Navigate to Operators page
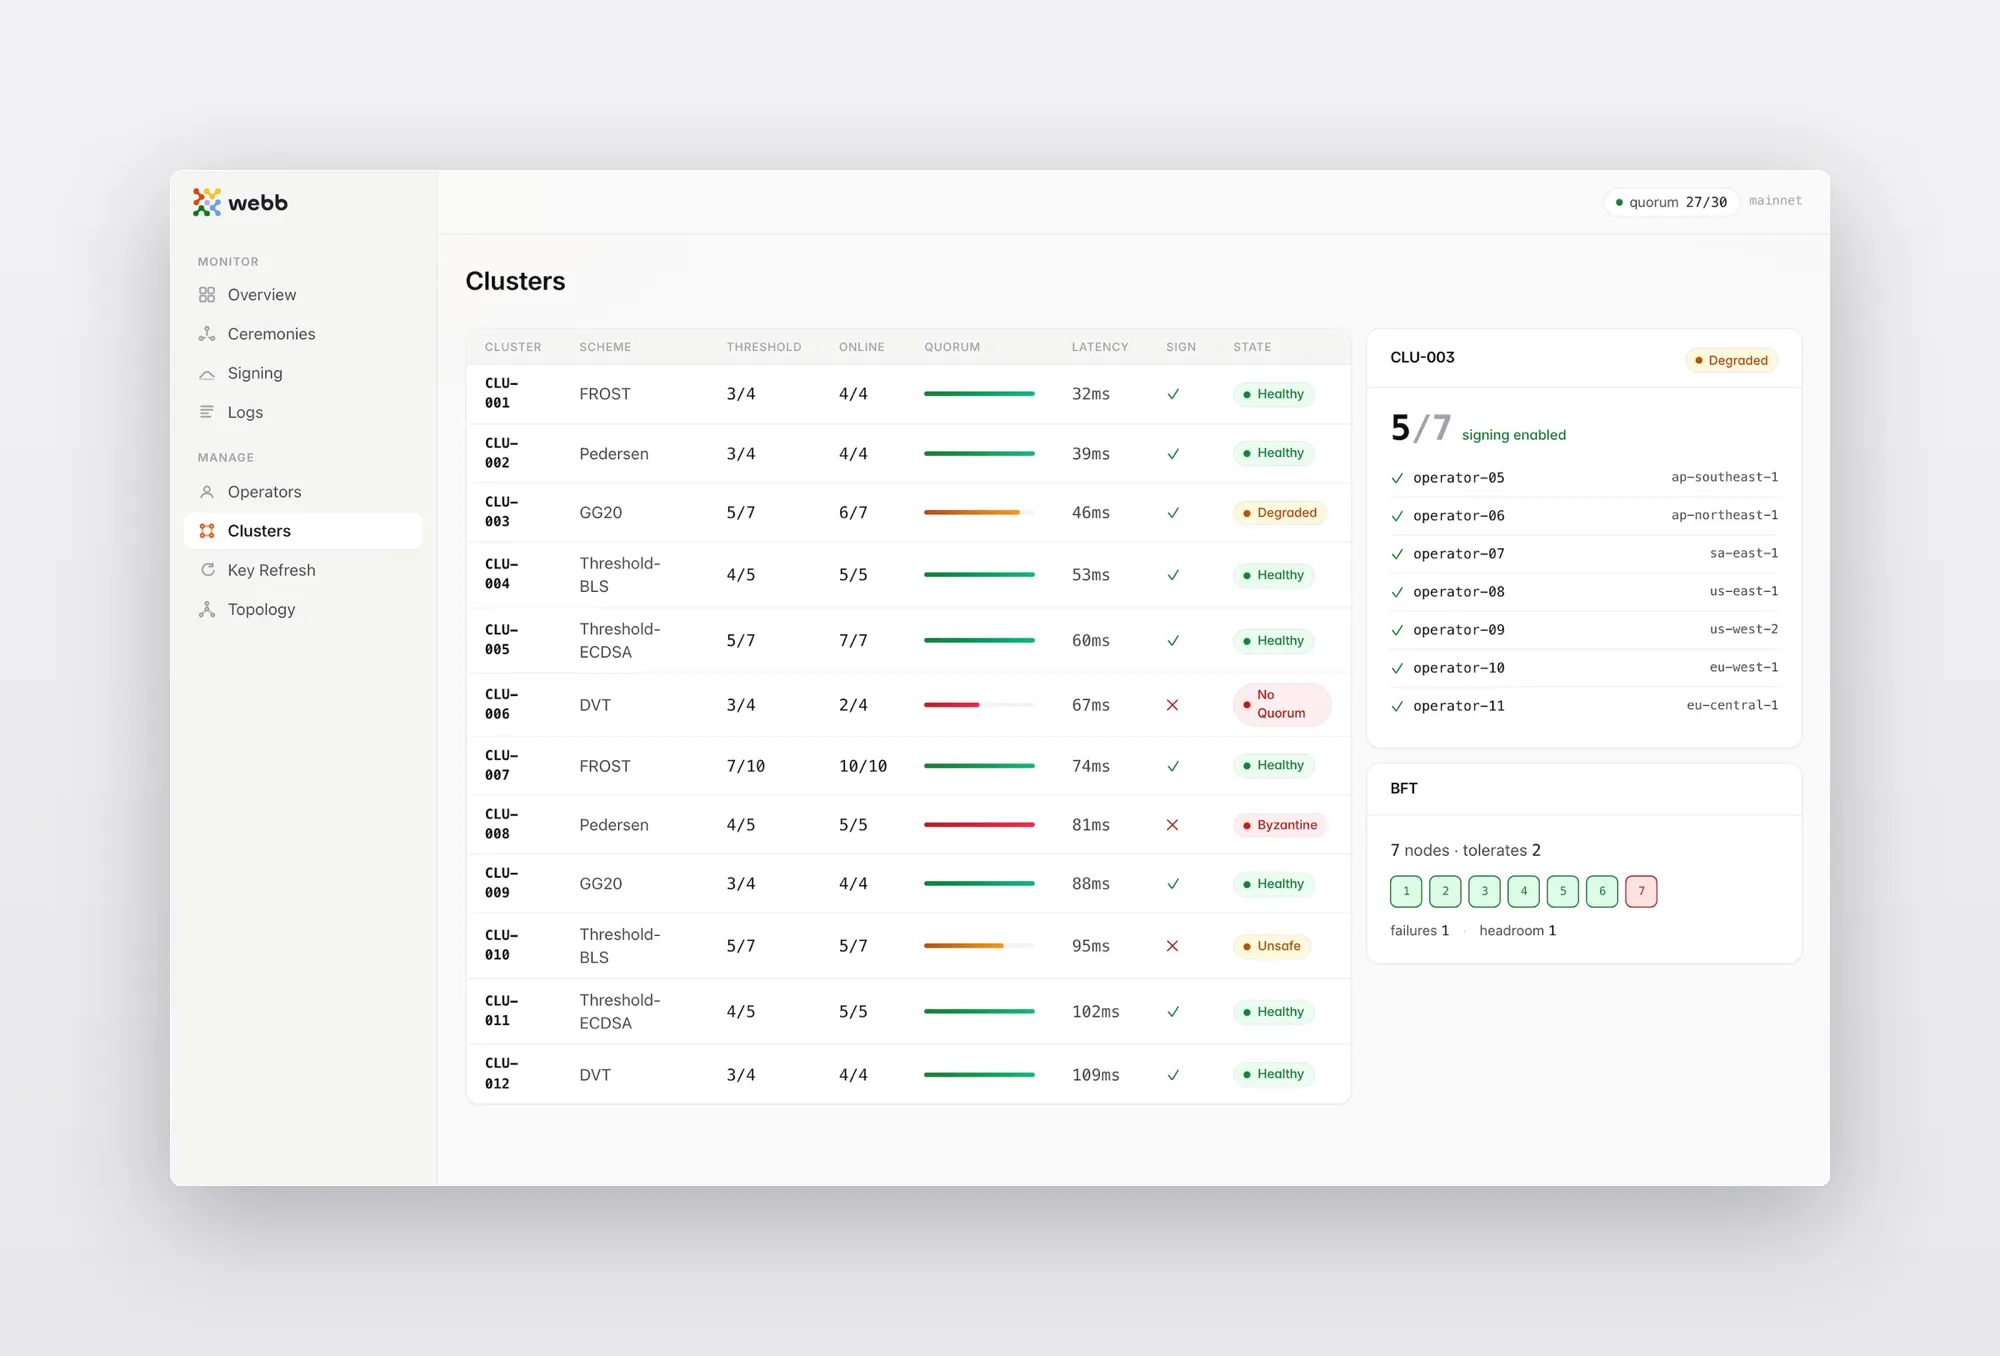This screenshot has height=1356, width=2000. (303, 492)
